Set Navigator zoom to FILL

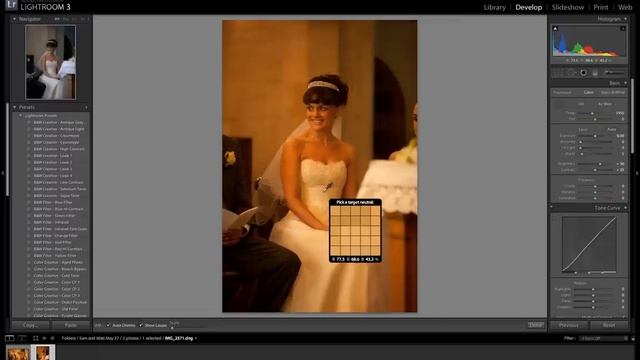66,19
